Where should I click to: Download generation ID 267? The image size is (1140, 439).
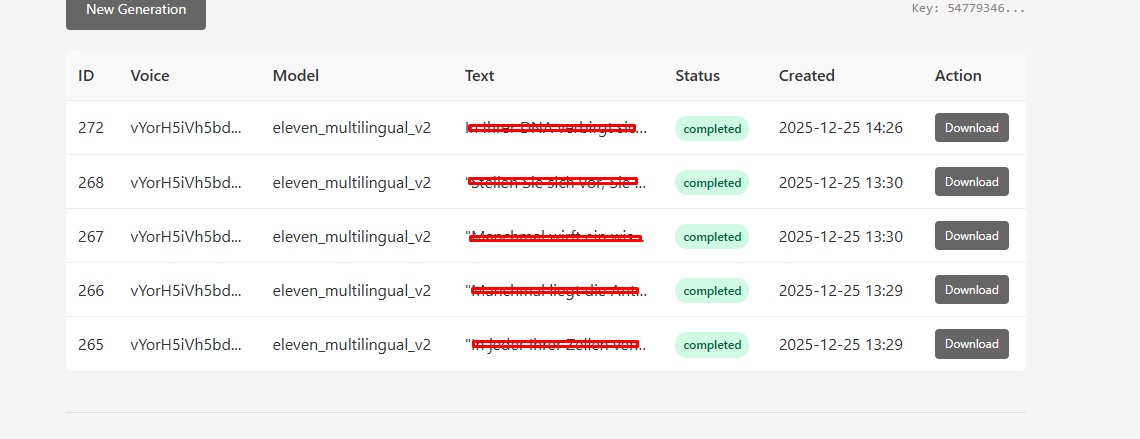(x=971, y=235)
